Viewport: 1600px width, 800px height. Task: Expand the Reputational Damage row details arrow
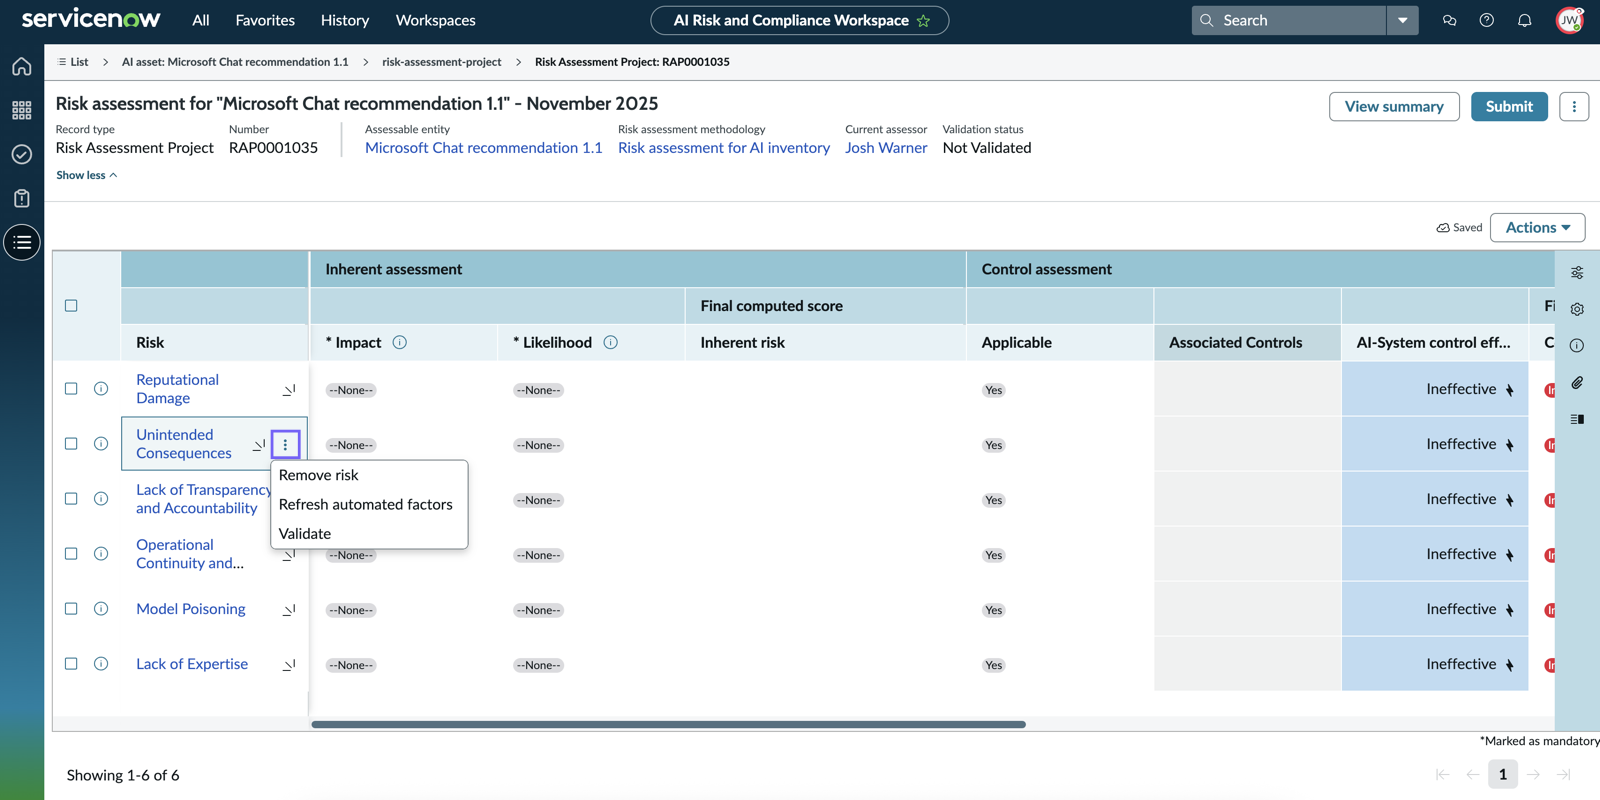pyautogui.click(x=289, y=390)
